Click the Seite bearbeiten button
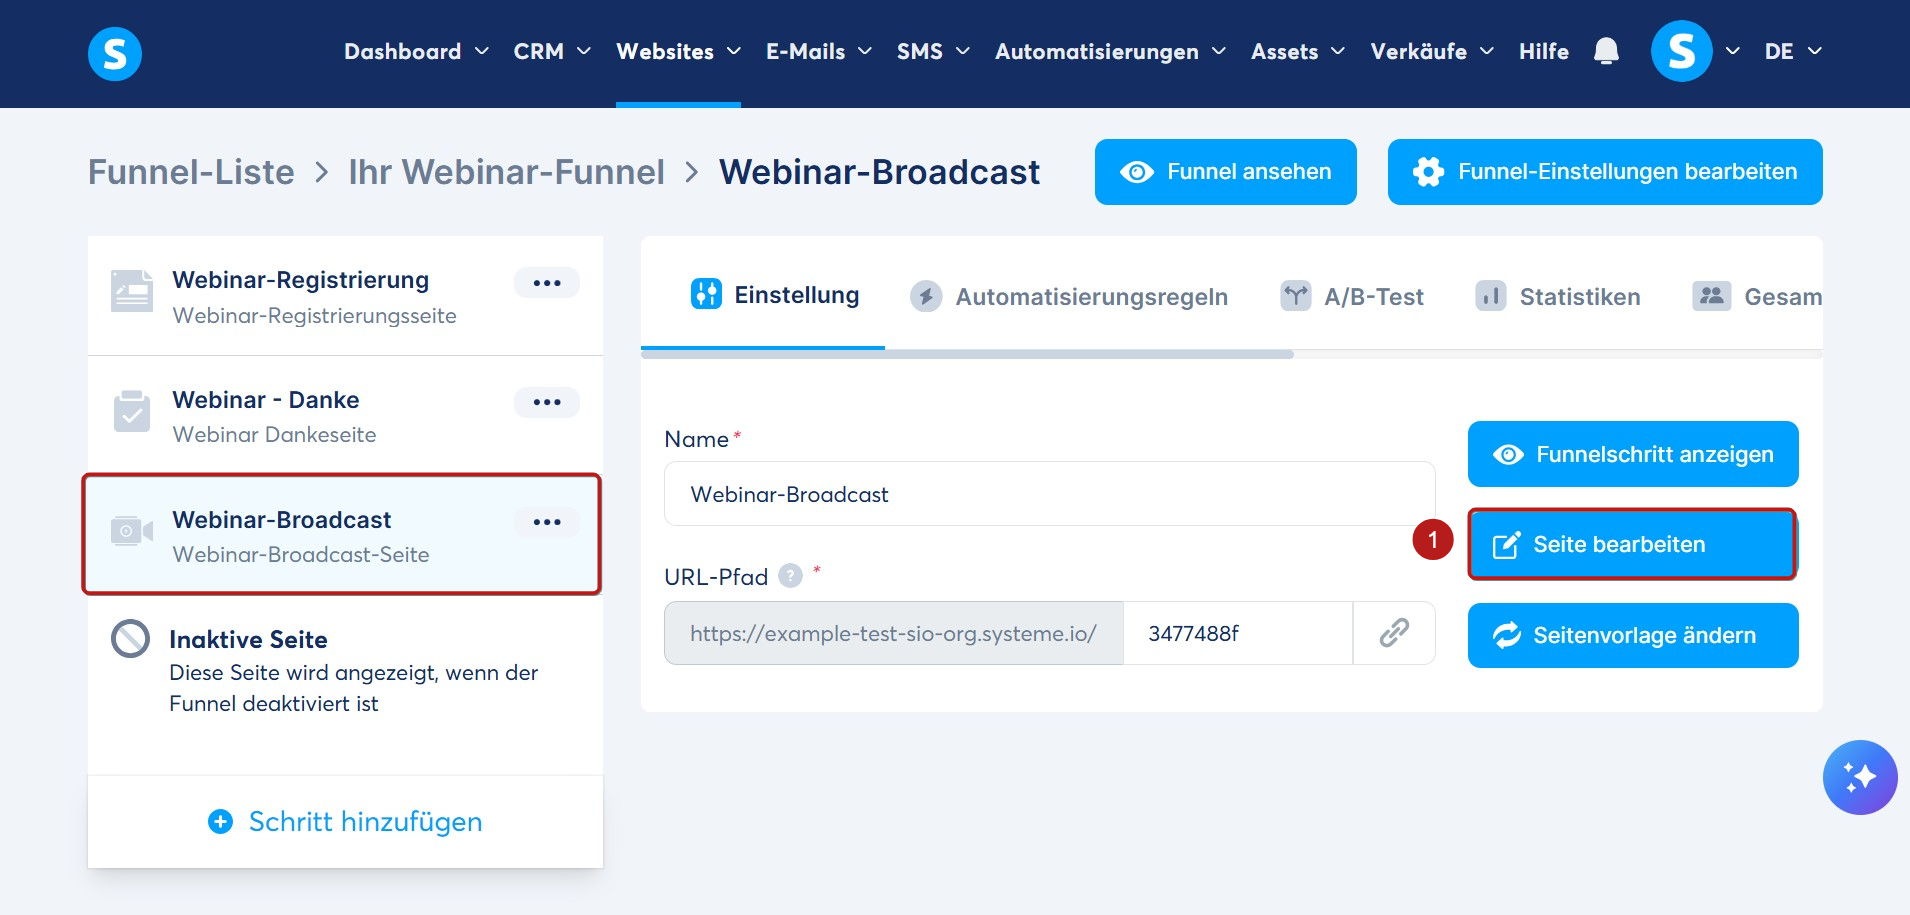Screen dimensions: 1910x915 [1633, 544]
